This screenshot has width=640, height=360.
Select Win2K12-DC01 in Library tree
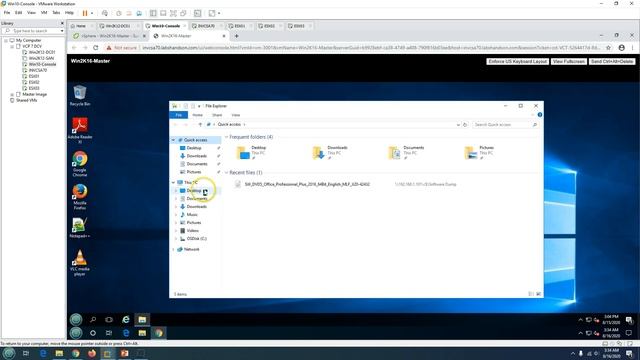click(x=42, y=52)
